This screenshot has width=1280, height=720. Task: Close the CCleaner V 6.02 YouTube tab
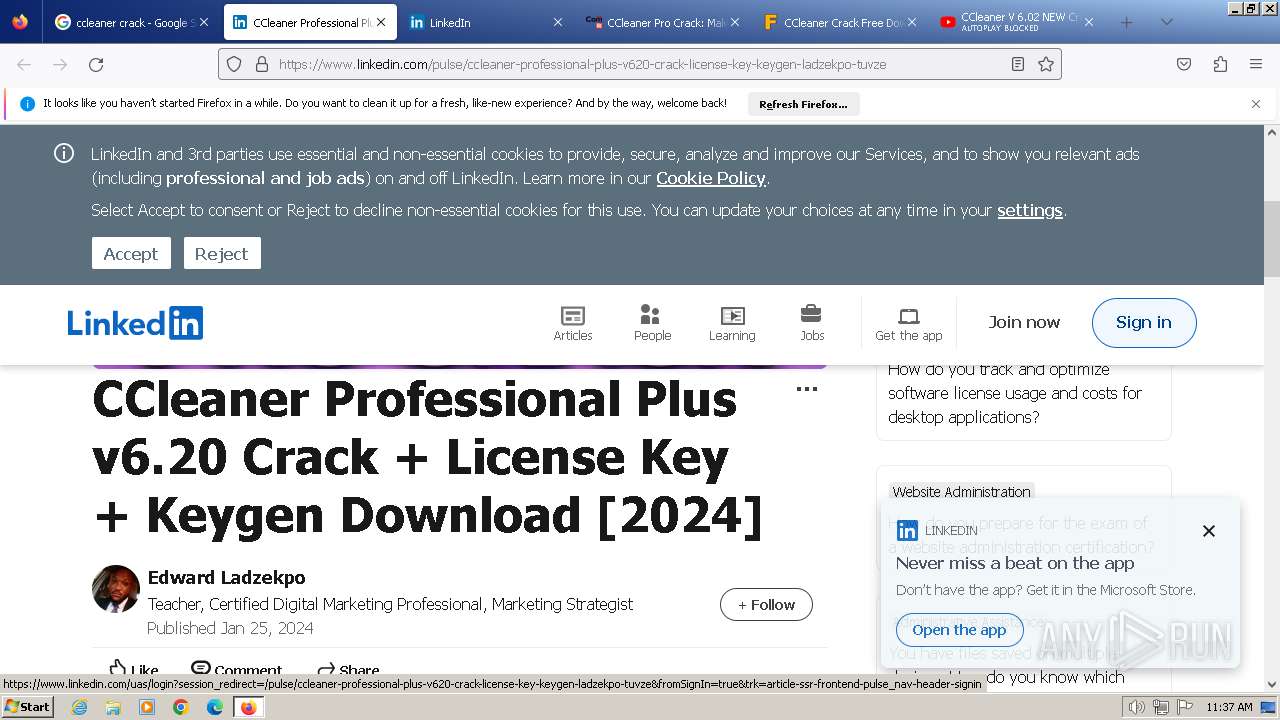[x=1089, y=22]
